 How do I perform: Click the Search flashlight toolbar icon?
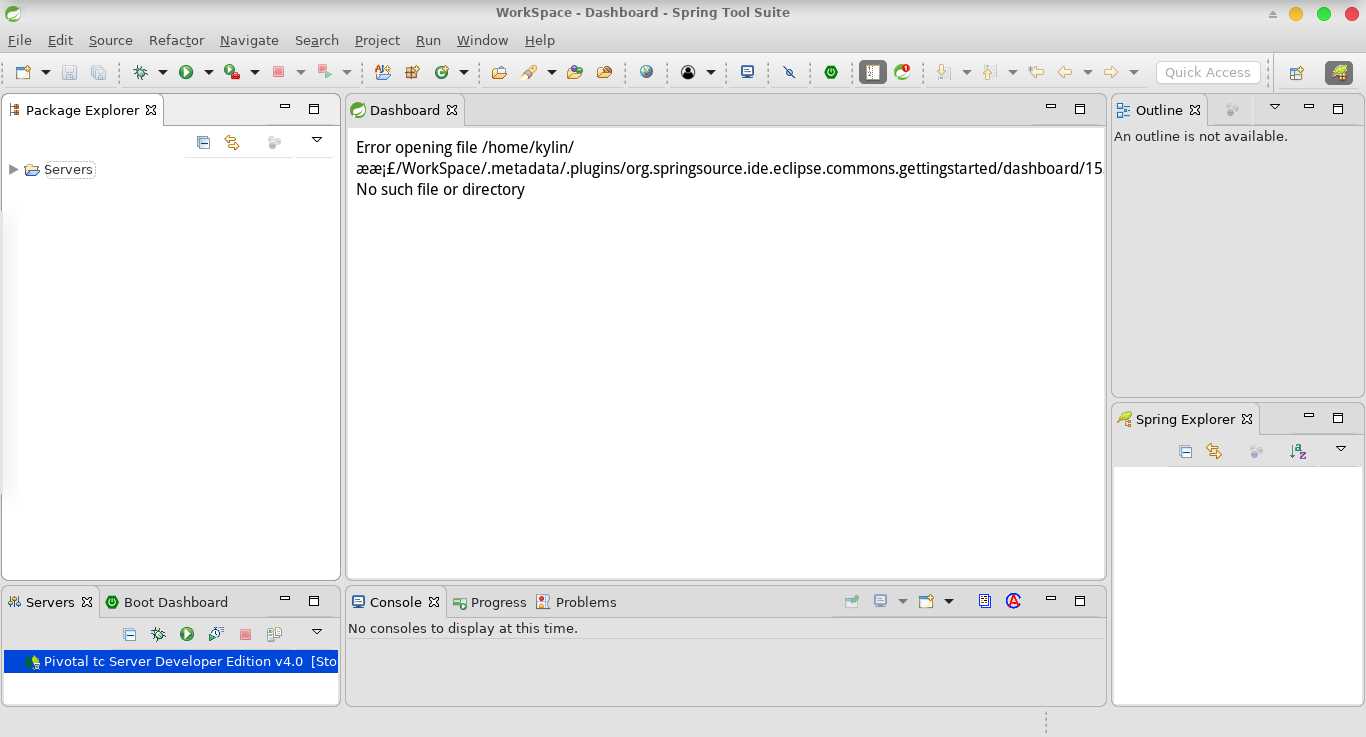[x=529, y=72]
